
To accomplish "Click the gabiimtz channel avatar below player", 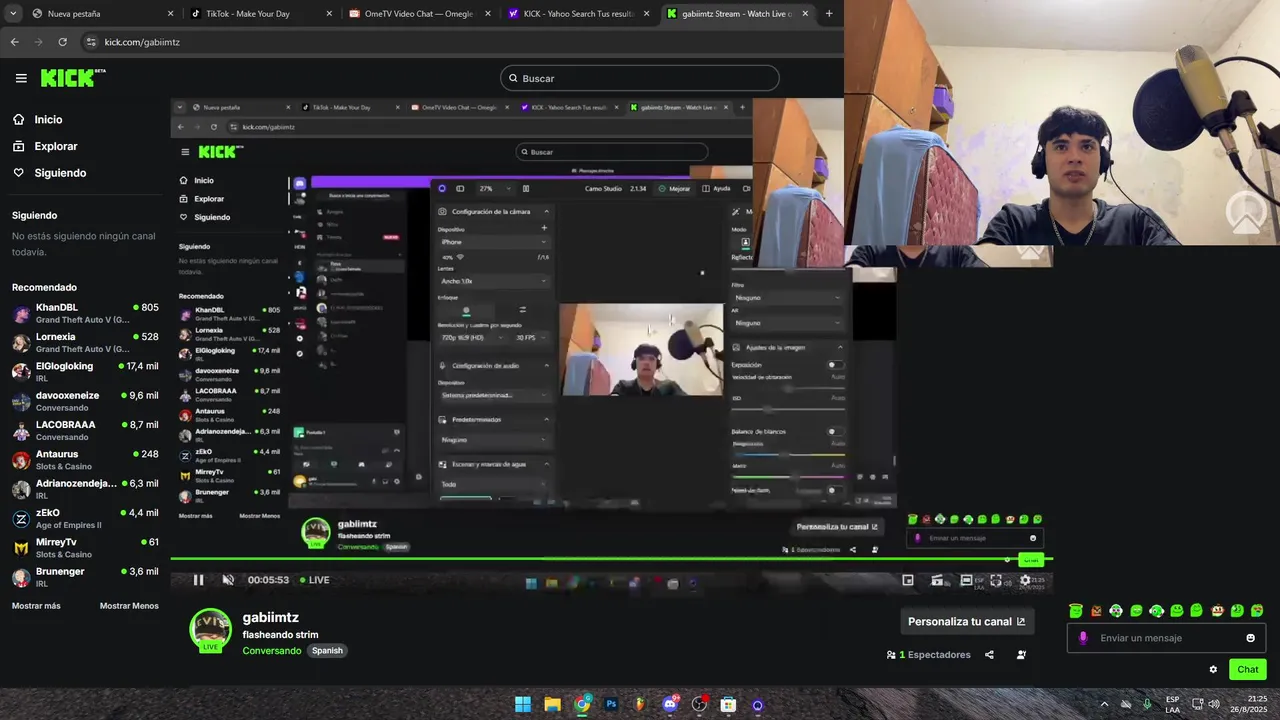I will (210, 630).
